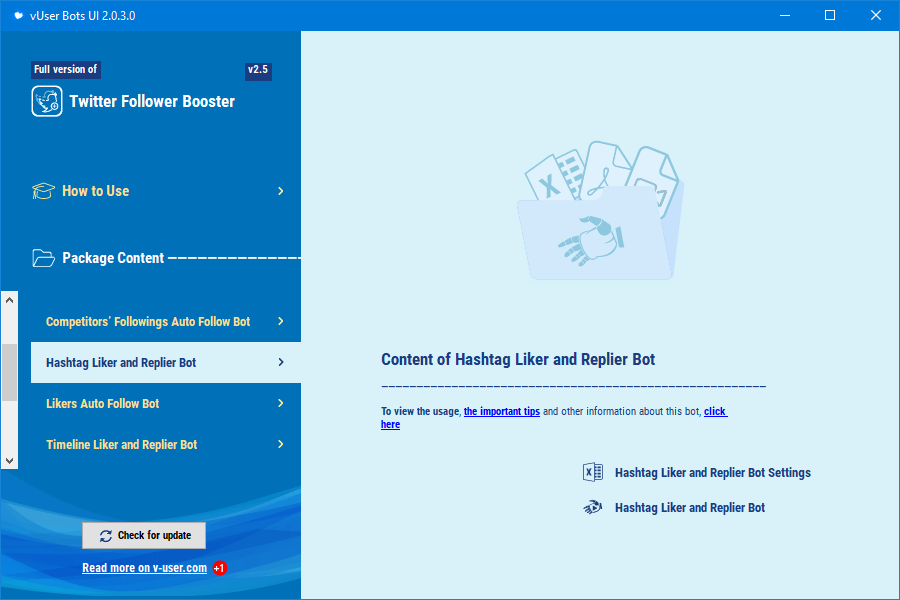Open the important tips link
The image size is (900, 600).
[502, 411]
